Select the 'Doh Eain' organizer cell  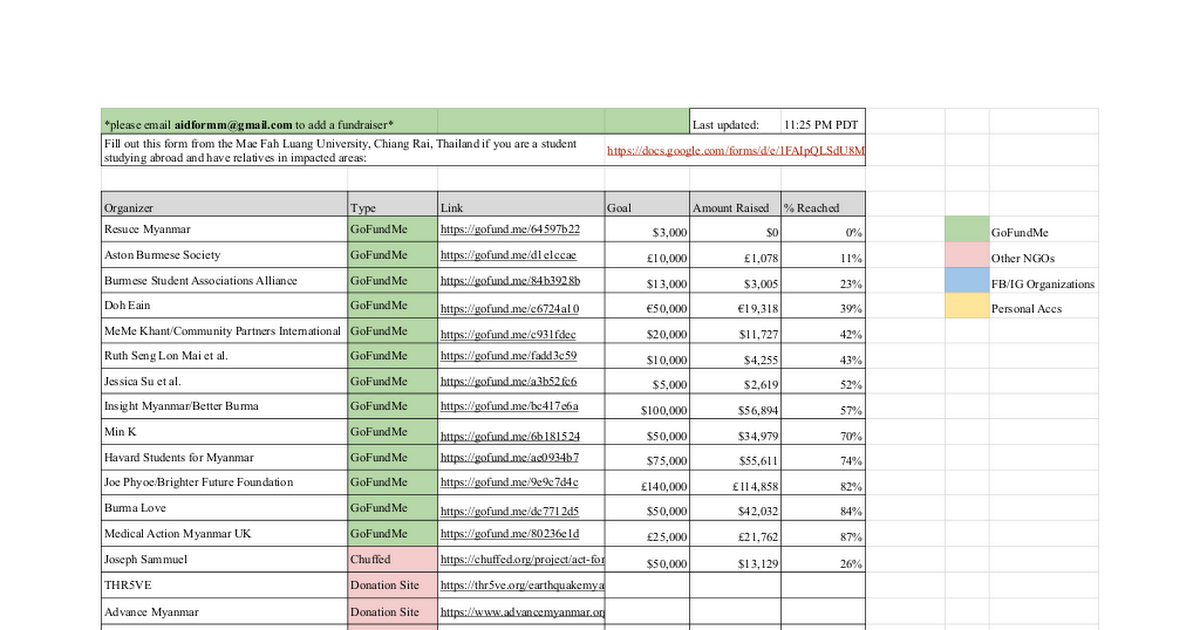pyautogui.click(x=224, y=306)
